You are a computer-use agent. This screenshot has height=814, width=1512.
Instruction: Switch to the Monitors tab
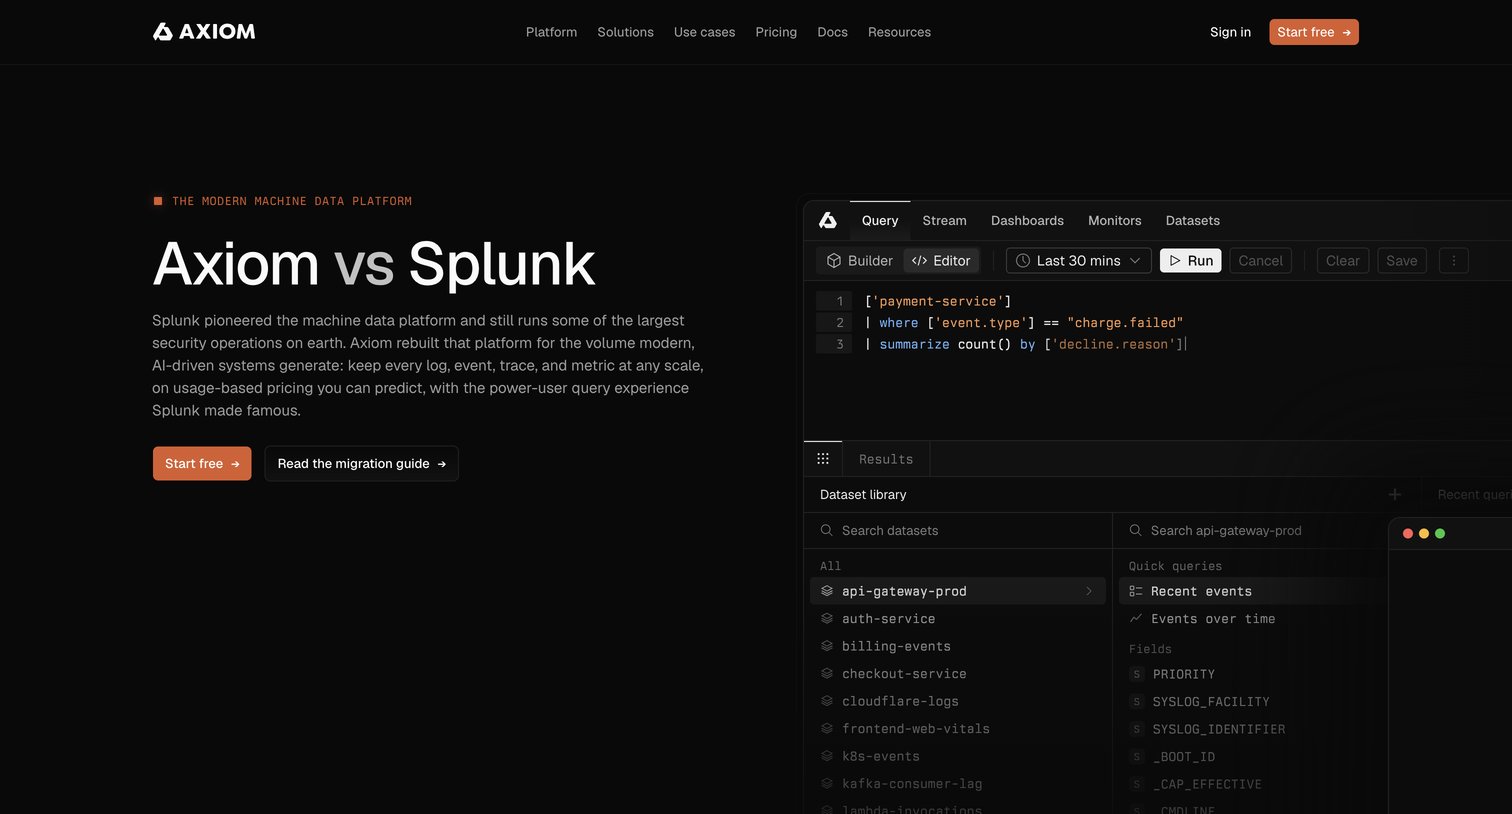(1114, 220)
